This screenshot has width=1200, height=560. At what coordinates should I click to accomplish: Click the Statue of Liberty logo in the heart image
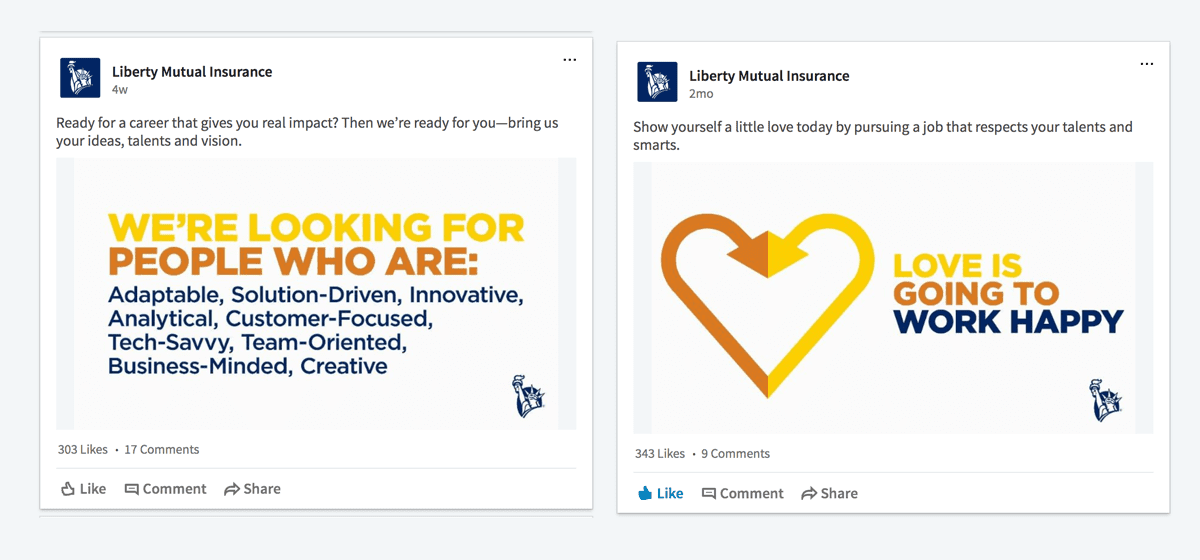point(1105,399)
